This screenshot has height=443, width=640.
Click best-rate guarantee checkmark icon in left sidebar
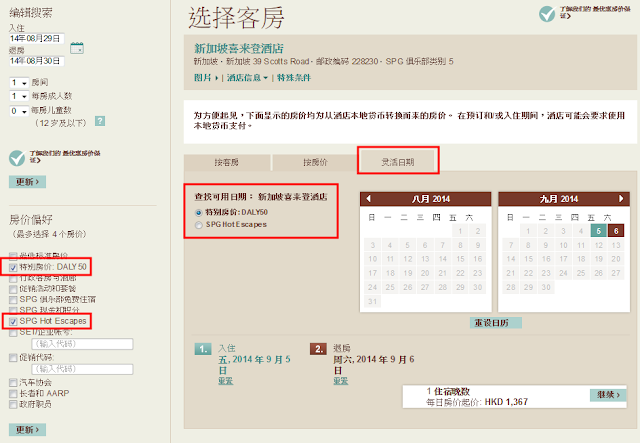[x=15, y=157]
